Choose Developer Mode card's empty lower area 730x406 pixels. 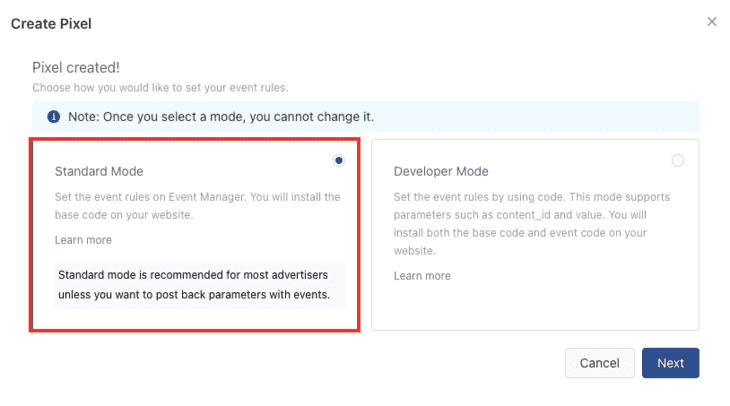tap(535, 305)
